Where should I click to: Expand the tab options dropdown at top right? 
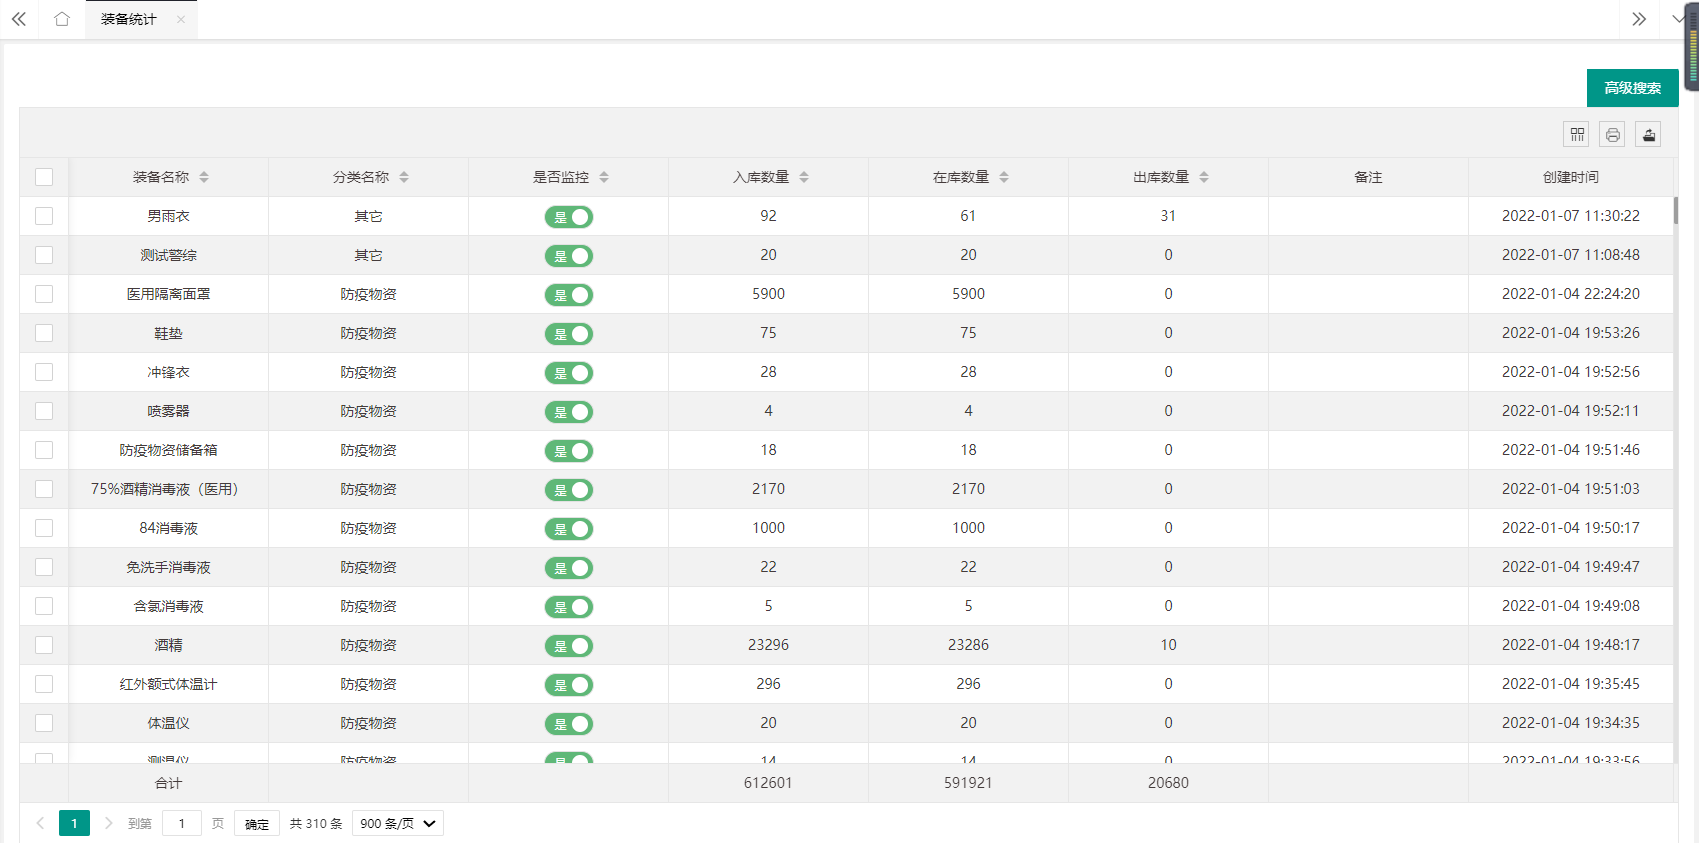(1677, 19)
